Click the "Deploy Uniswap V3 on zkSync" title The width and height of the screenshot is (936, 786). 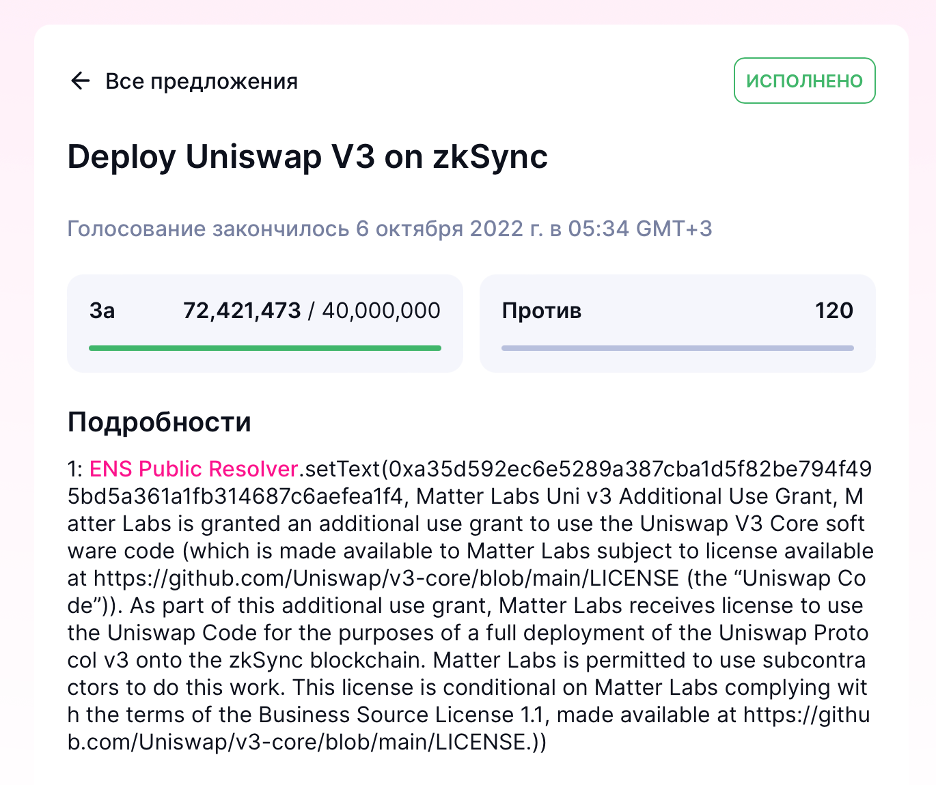coord(307,157)
